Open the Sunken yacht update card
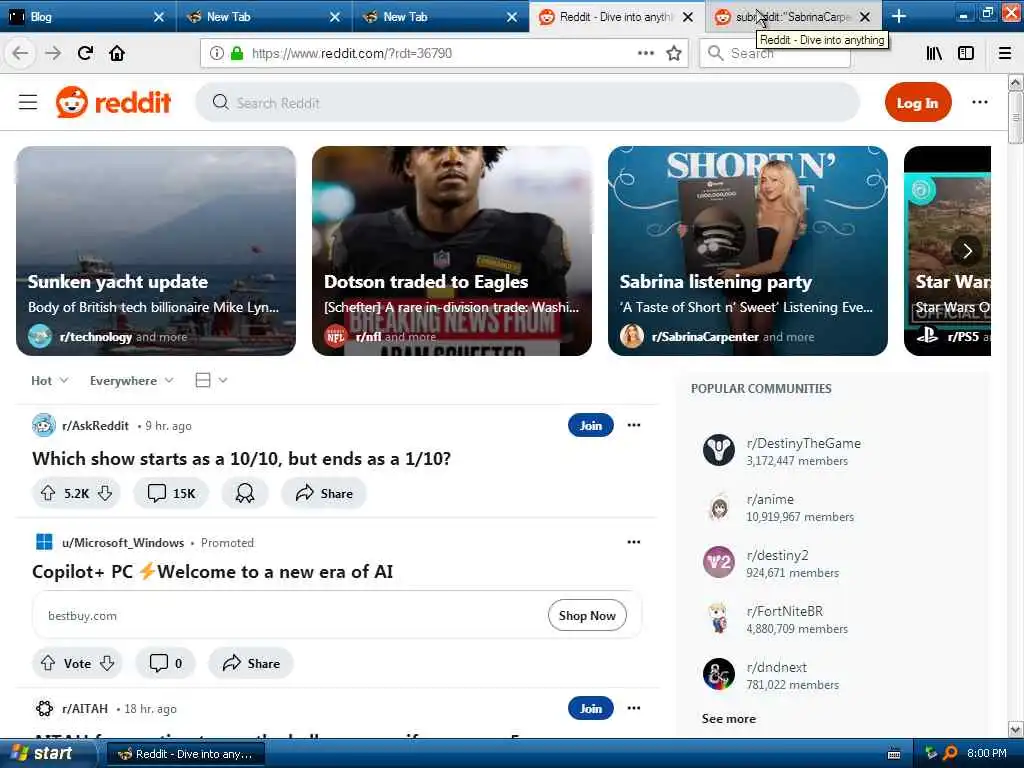Image resolution: width=1024 pixels, height=768 pixels. click(155, 251)
